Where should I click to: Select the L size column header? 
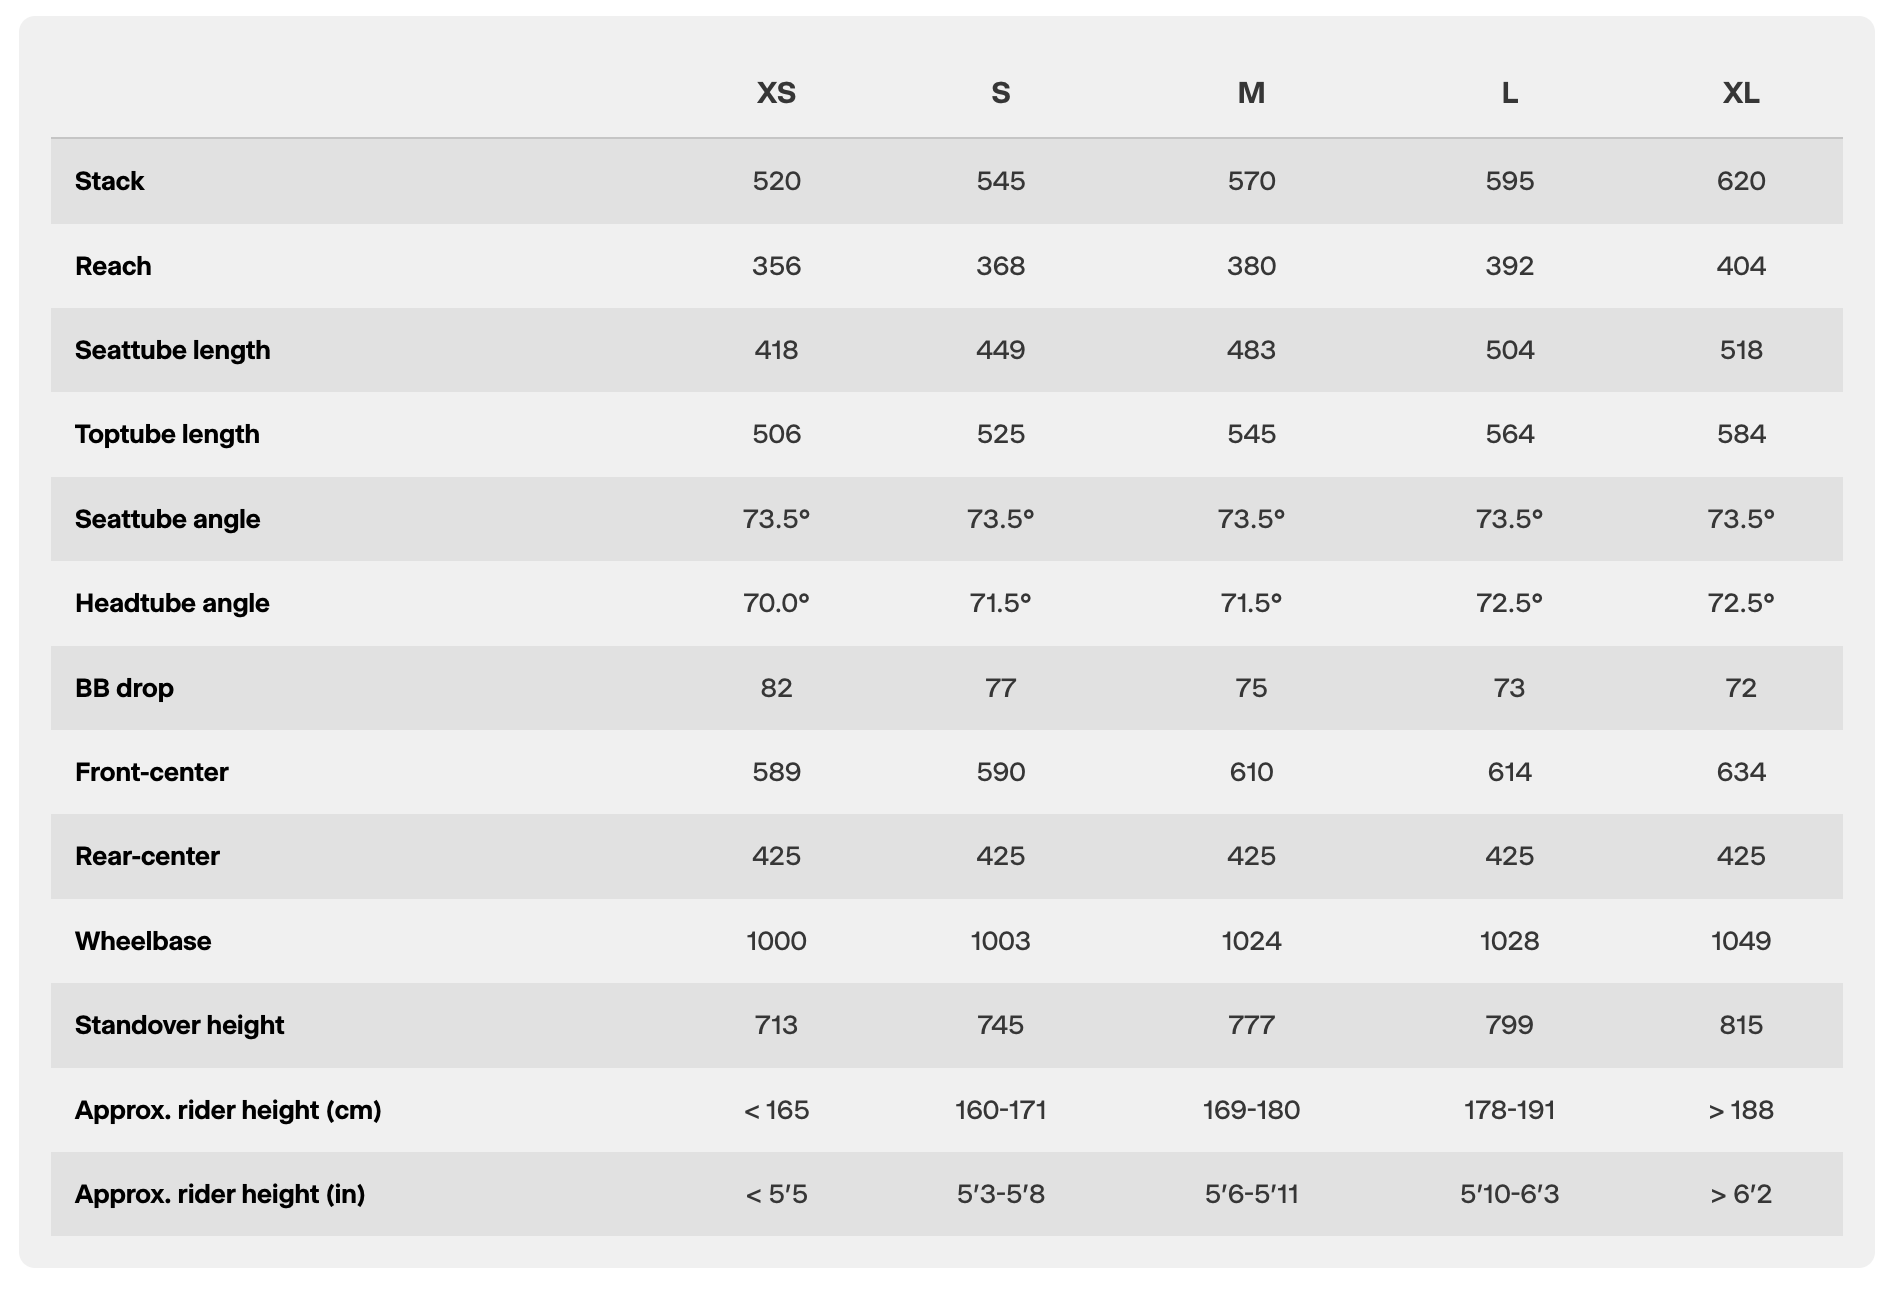pos(1509,93)
